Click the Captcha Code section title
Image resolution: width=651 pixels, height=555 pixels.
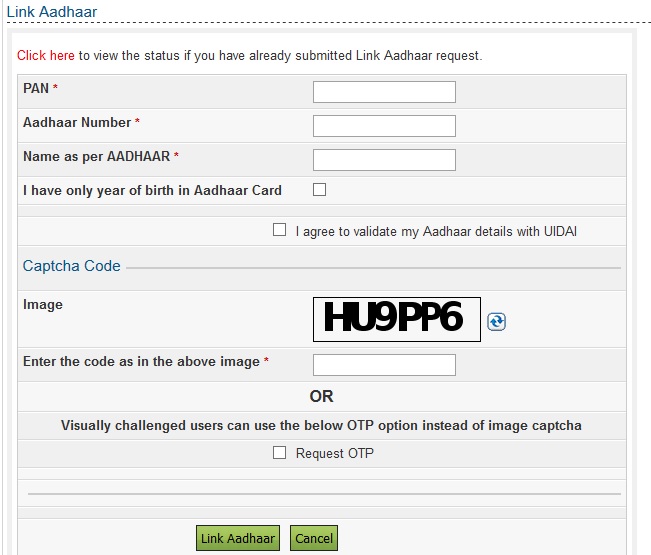pos(72,266)
